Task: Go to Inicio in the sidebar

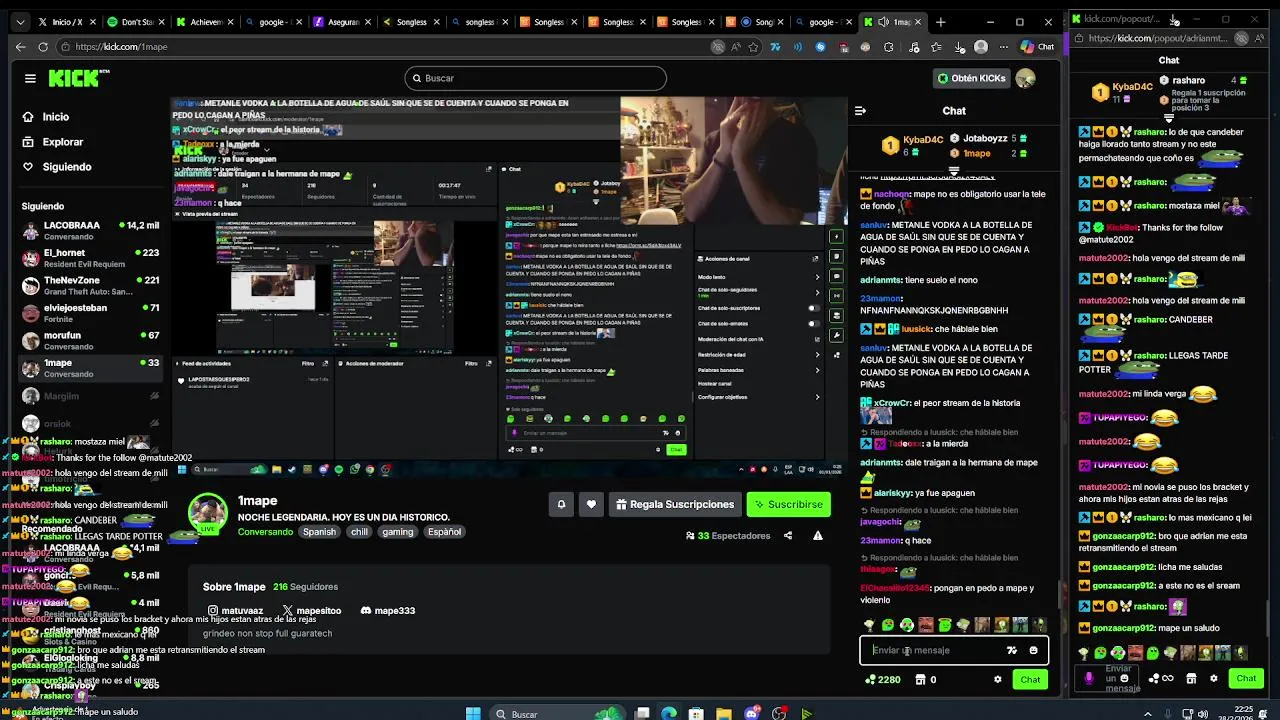Action: [x=56, y=117]
